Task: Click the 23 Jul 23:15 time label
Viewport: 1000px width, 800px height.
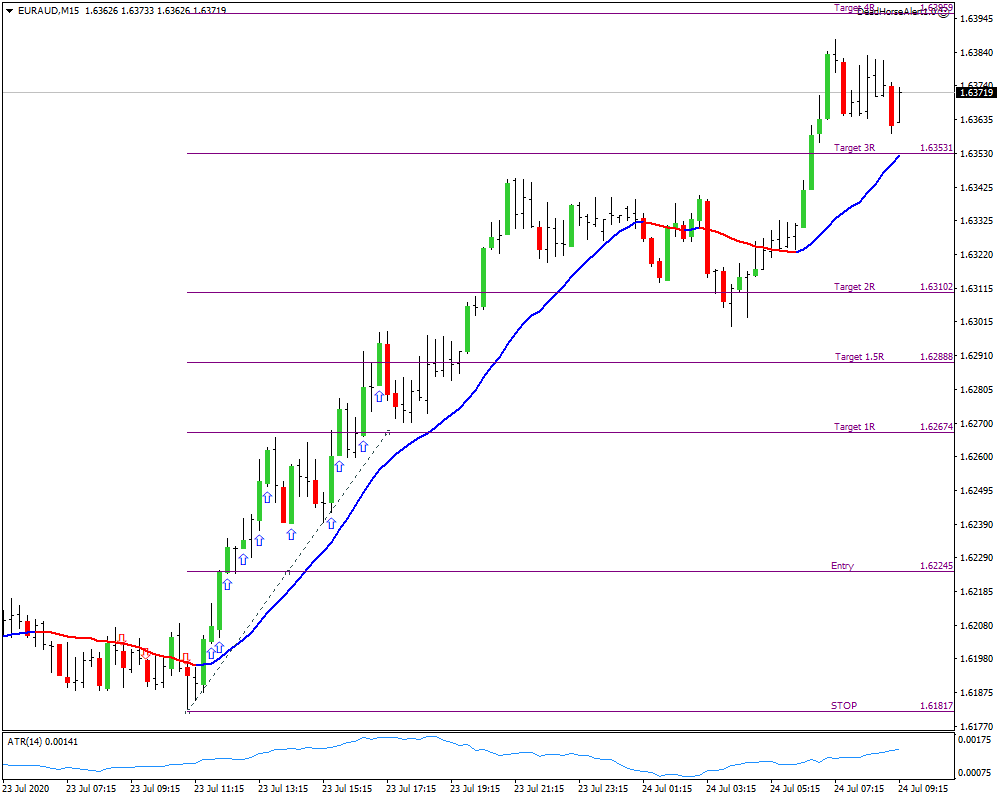Action: point(603,789)
